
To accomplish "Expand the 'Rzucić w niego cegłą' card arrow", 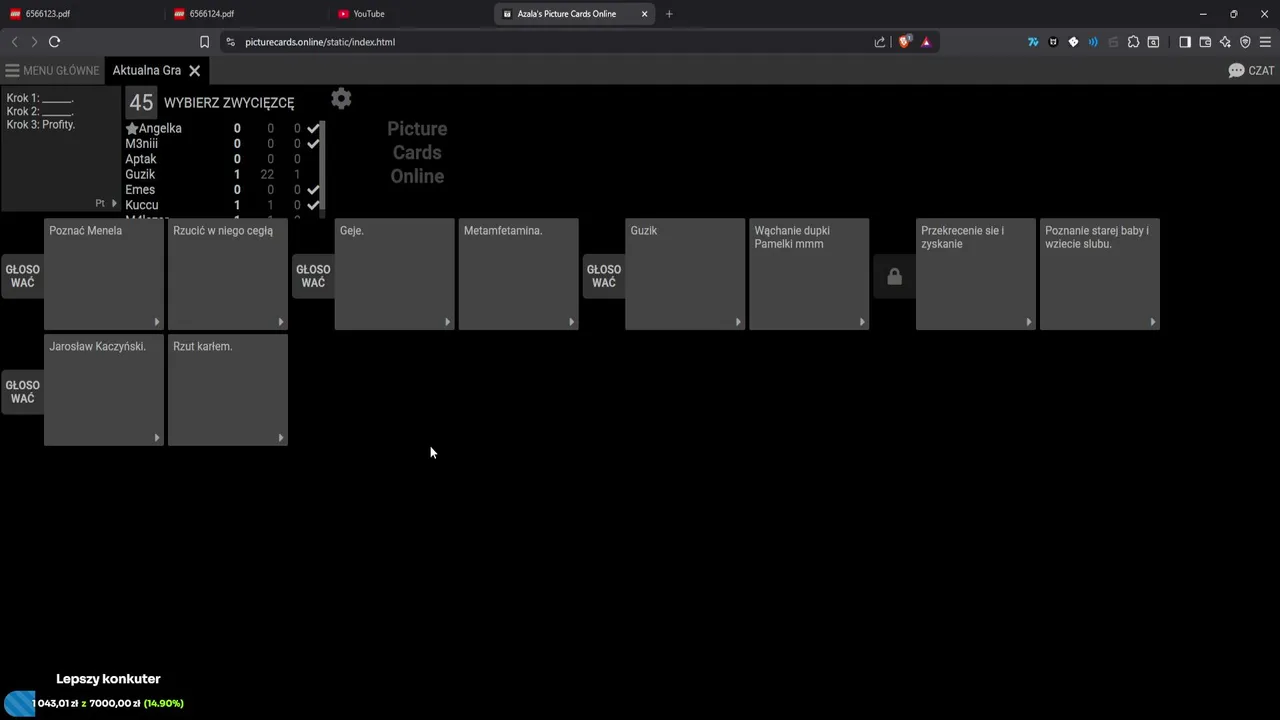I will point(281,322).
